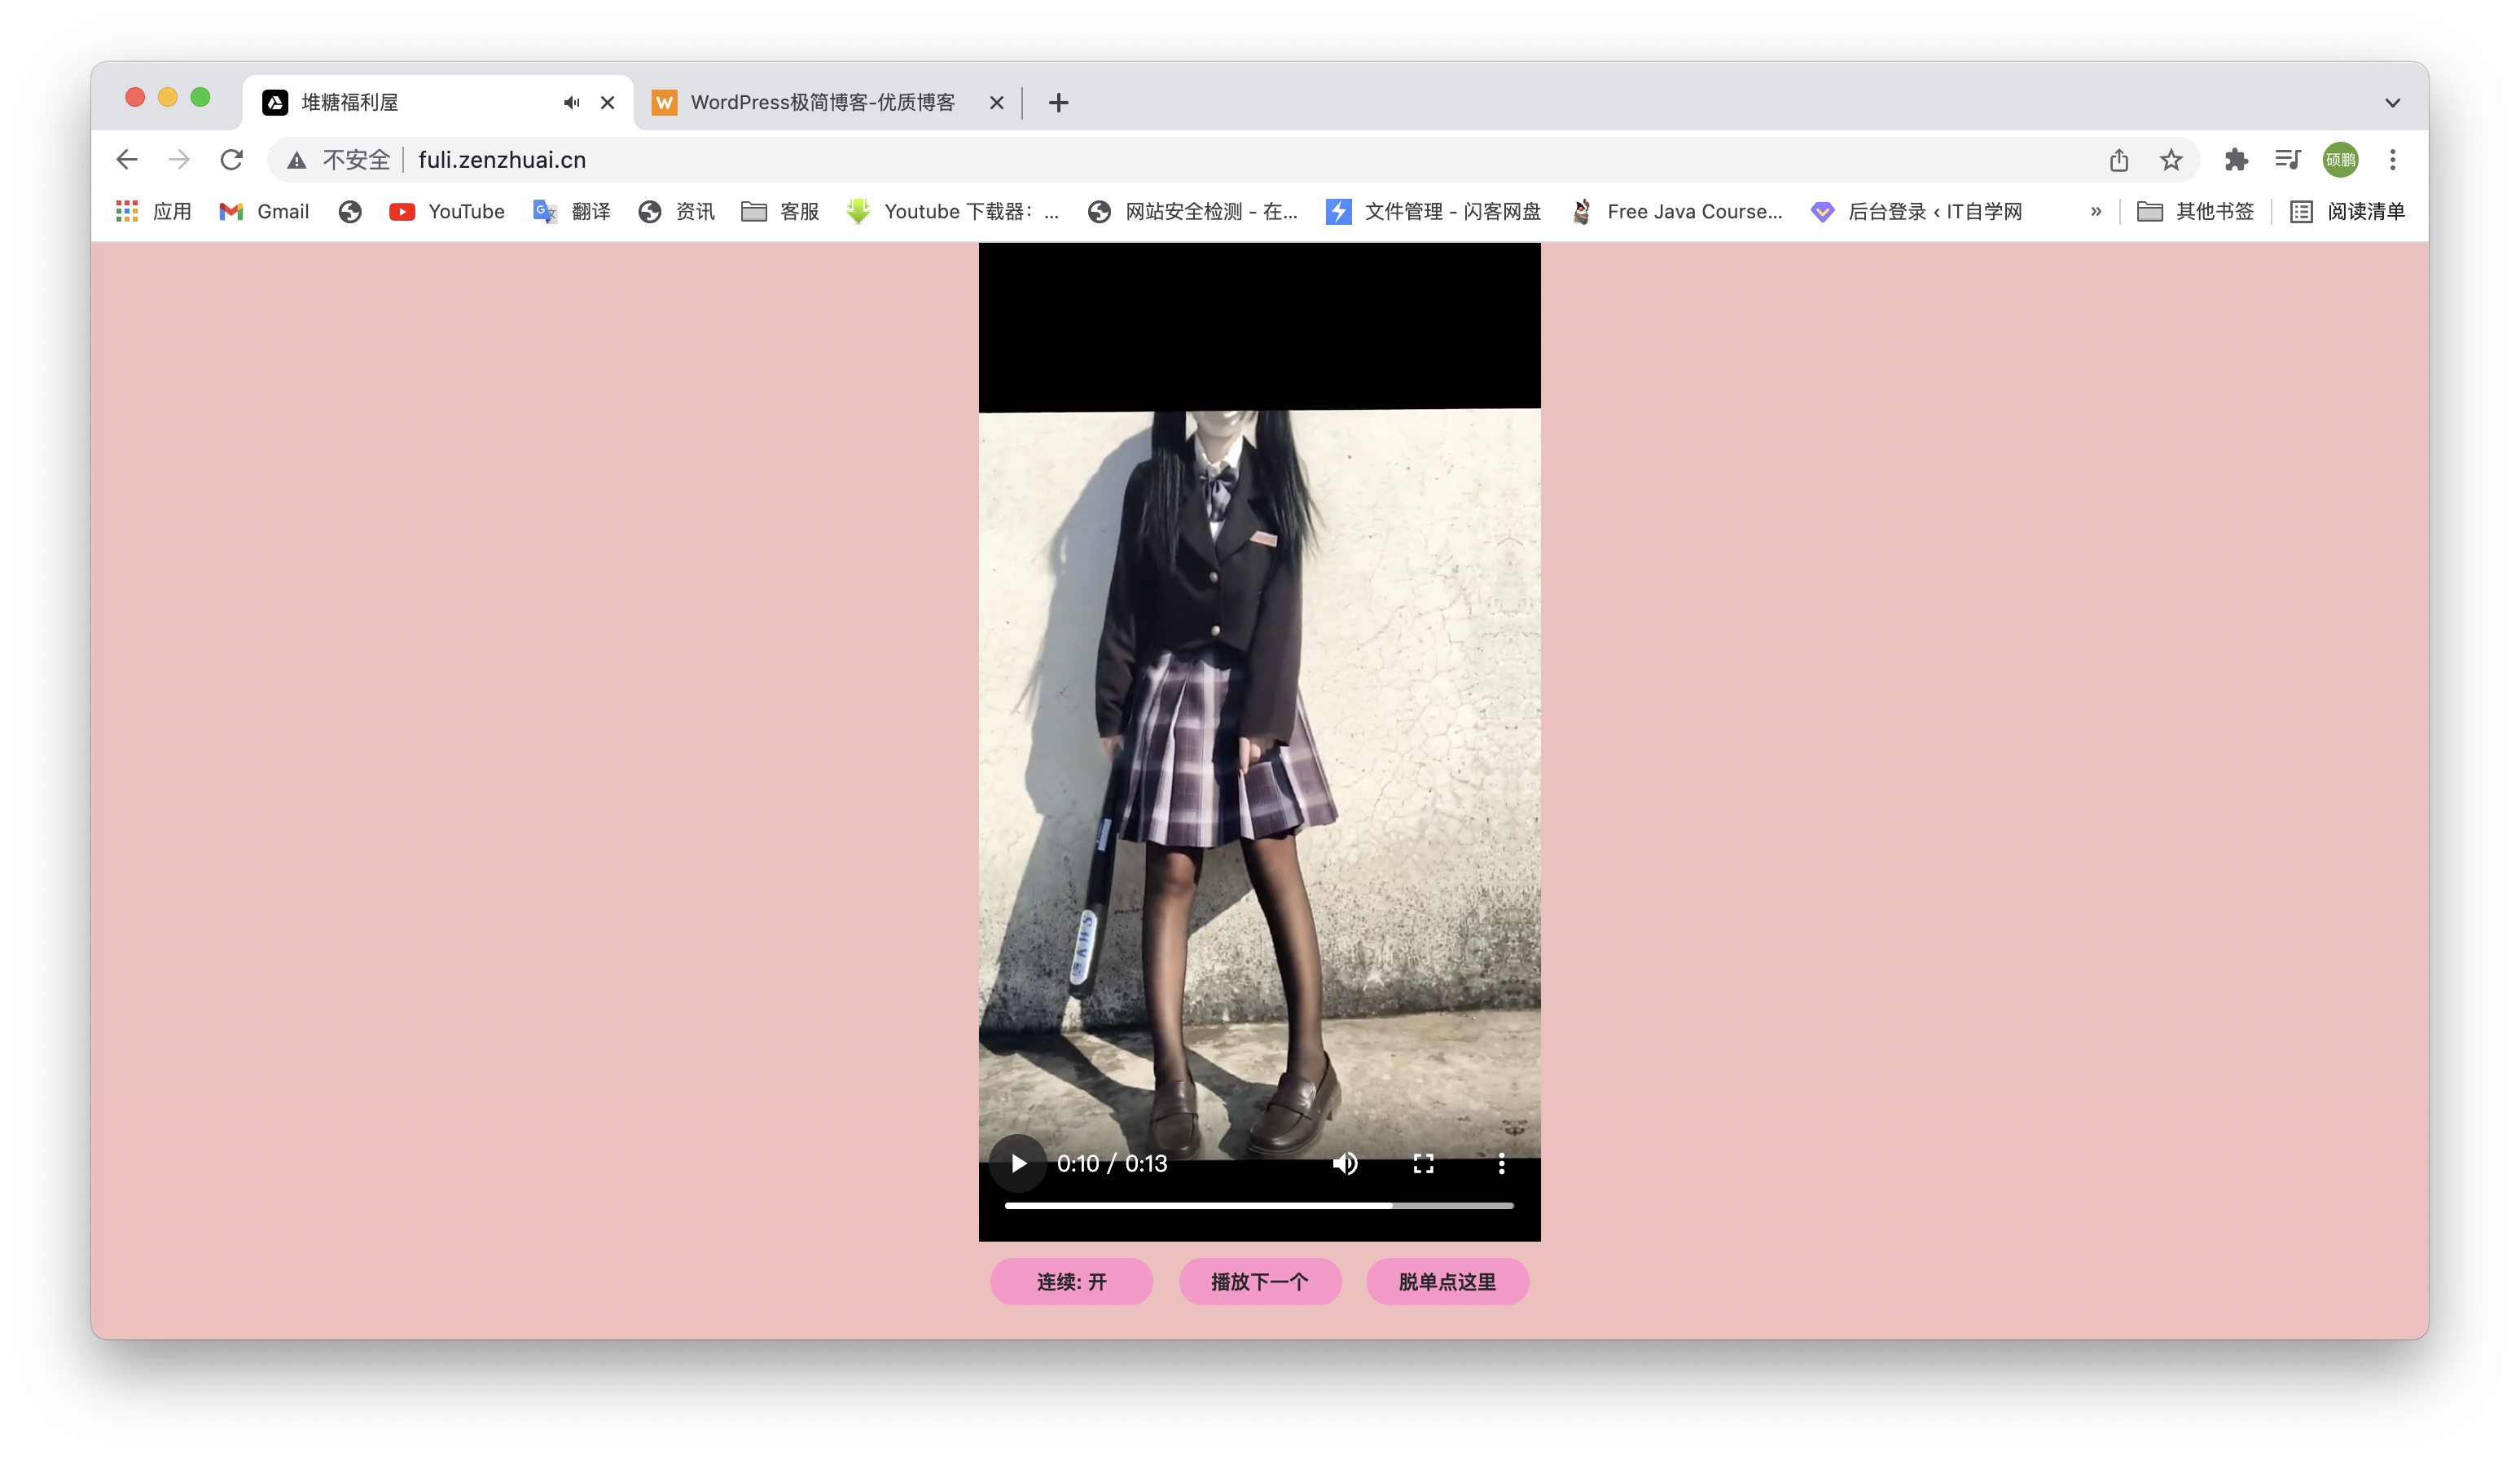Toggle the 连续: 开 continuous play button

pos(1071,1282)
